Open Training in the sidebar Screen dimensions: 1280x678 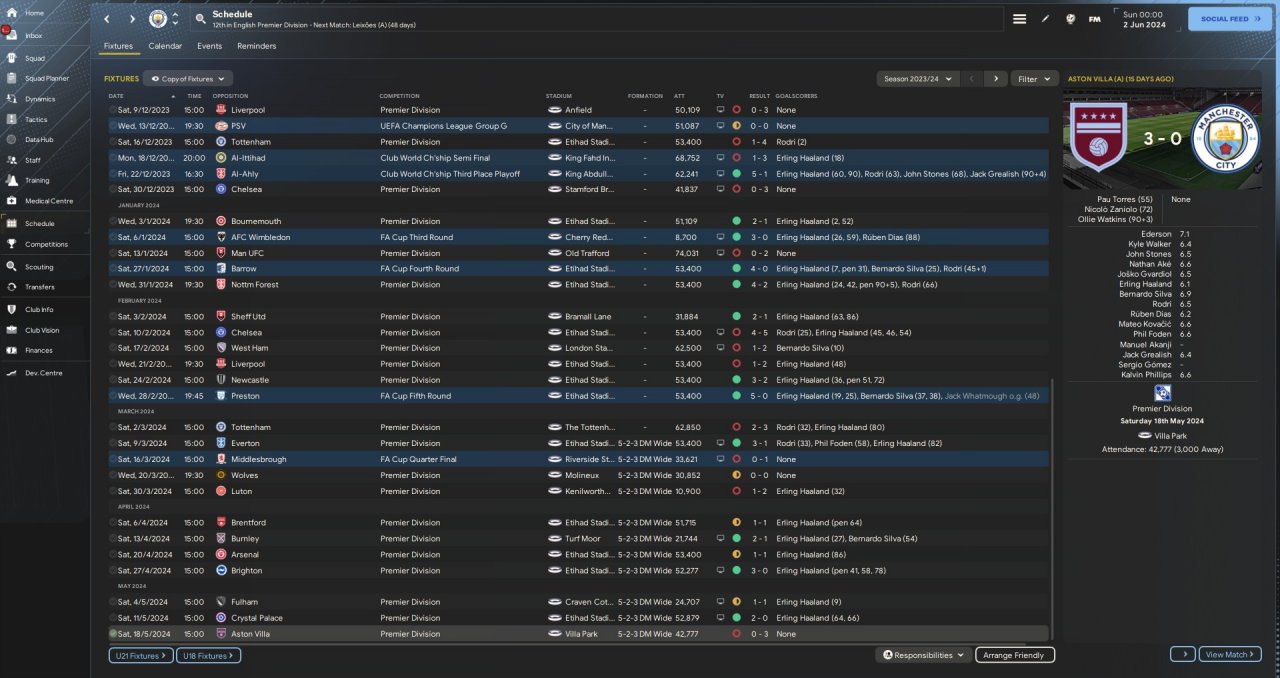point(37,181)
